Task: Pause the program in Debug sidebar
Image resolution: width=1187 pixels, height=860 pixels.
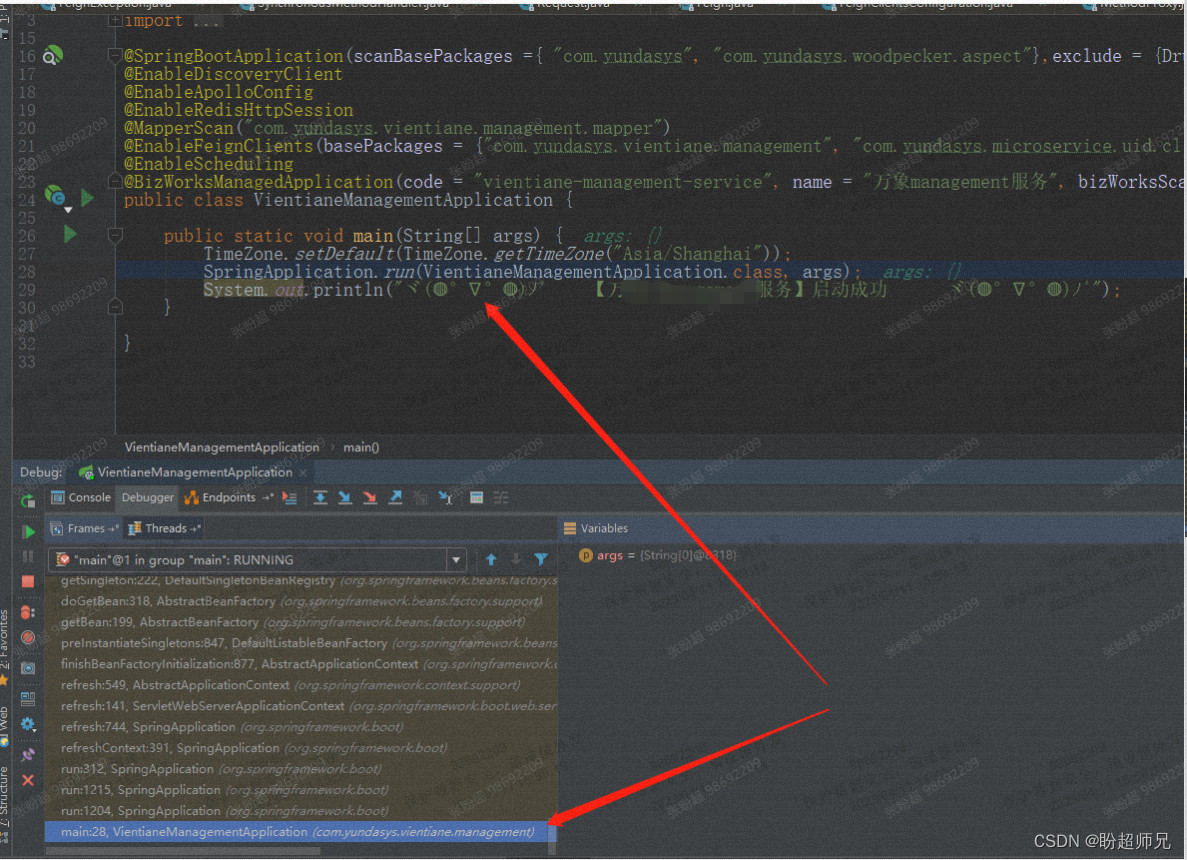Action: 28,556
